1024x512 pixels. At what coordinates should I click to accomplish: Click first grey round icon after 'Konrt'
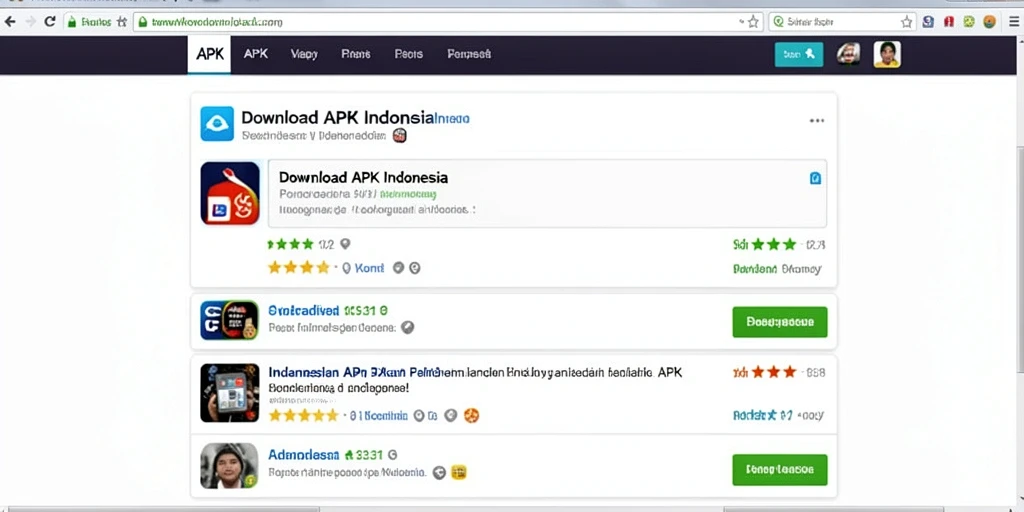[398, 268]
